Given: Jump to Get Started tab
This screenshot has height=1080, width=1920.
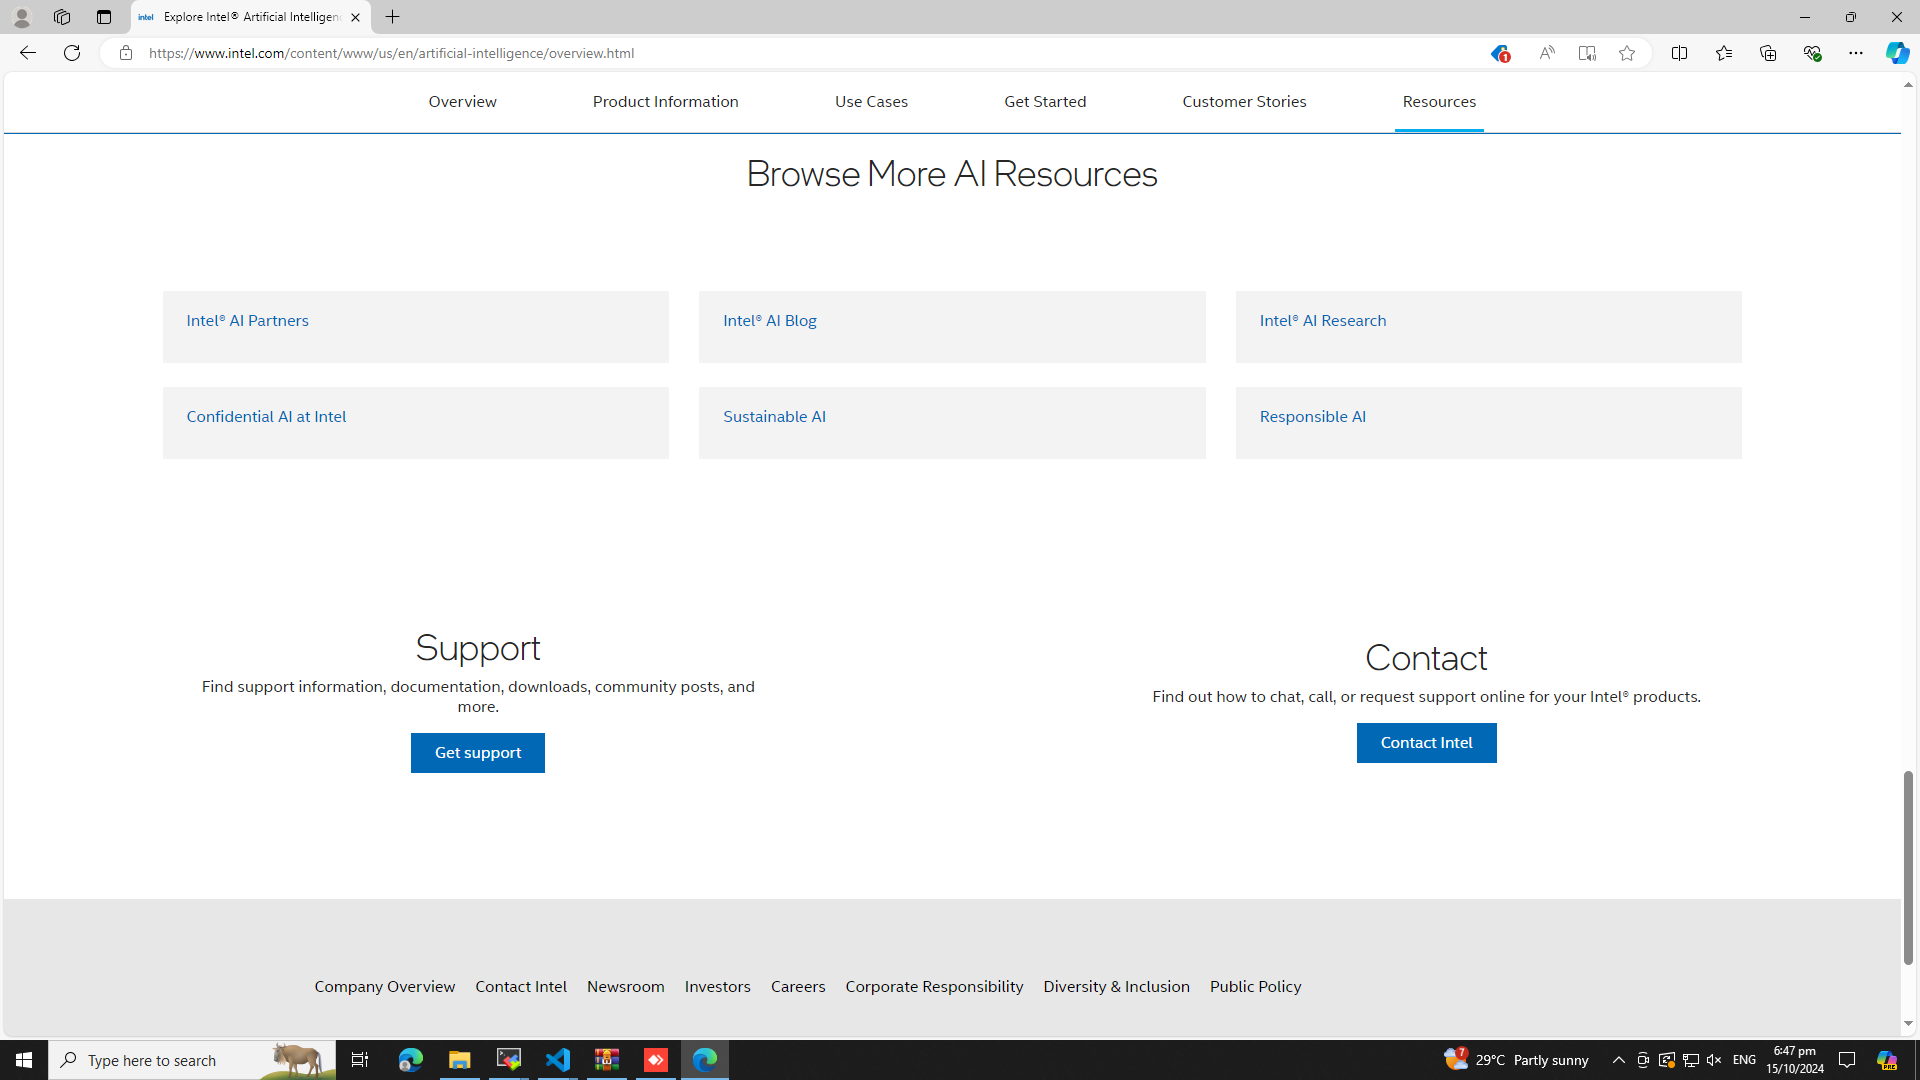Looking at the screenshot, I should [1045, 102].
